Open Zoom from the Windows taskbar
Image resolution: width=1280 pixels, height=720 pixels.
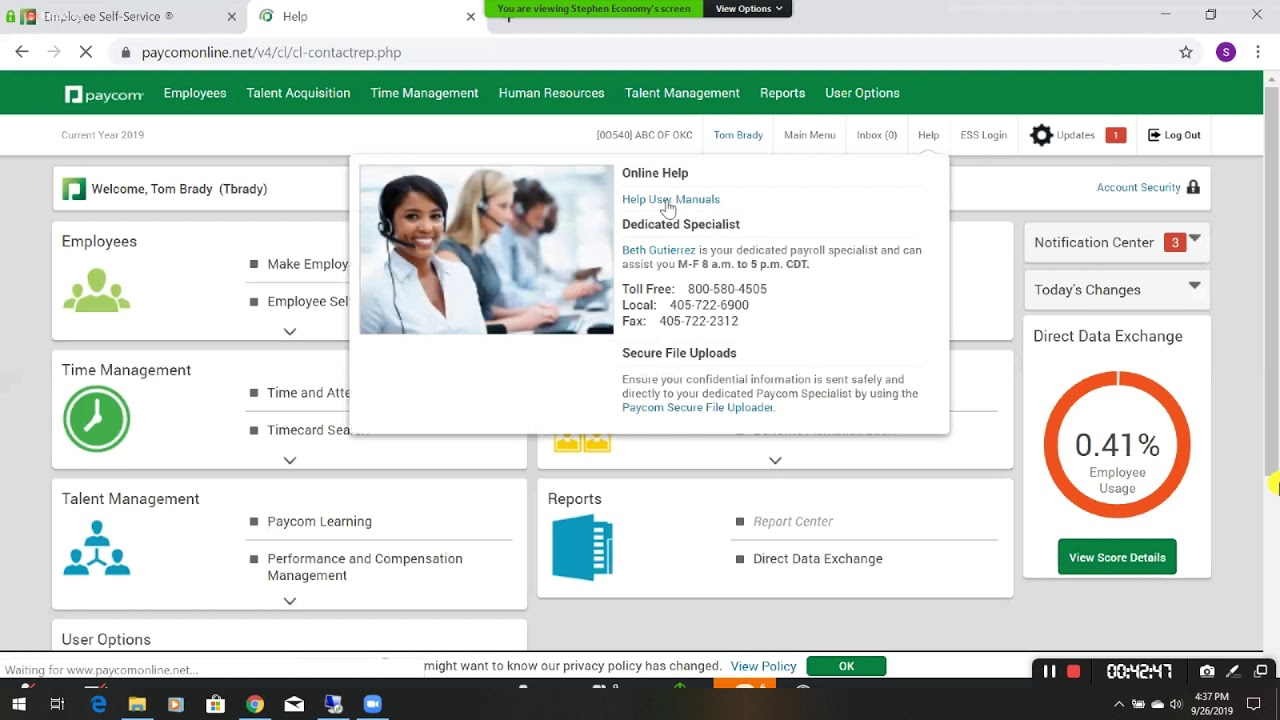(x=372, y=704)
